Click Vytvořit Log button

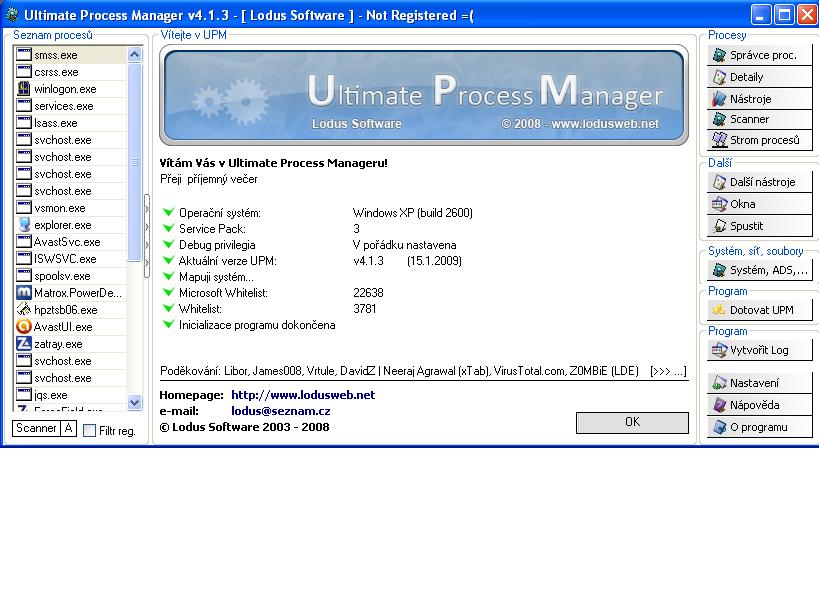[x=760, y=350]
